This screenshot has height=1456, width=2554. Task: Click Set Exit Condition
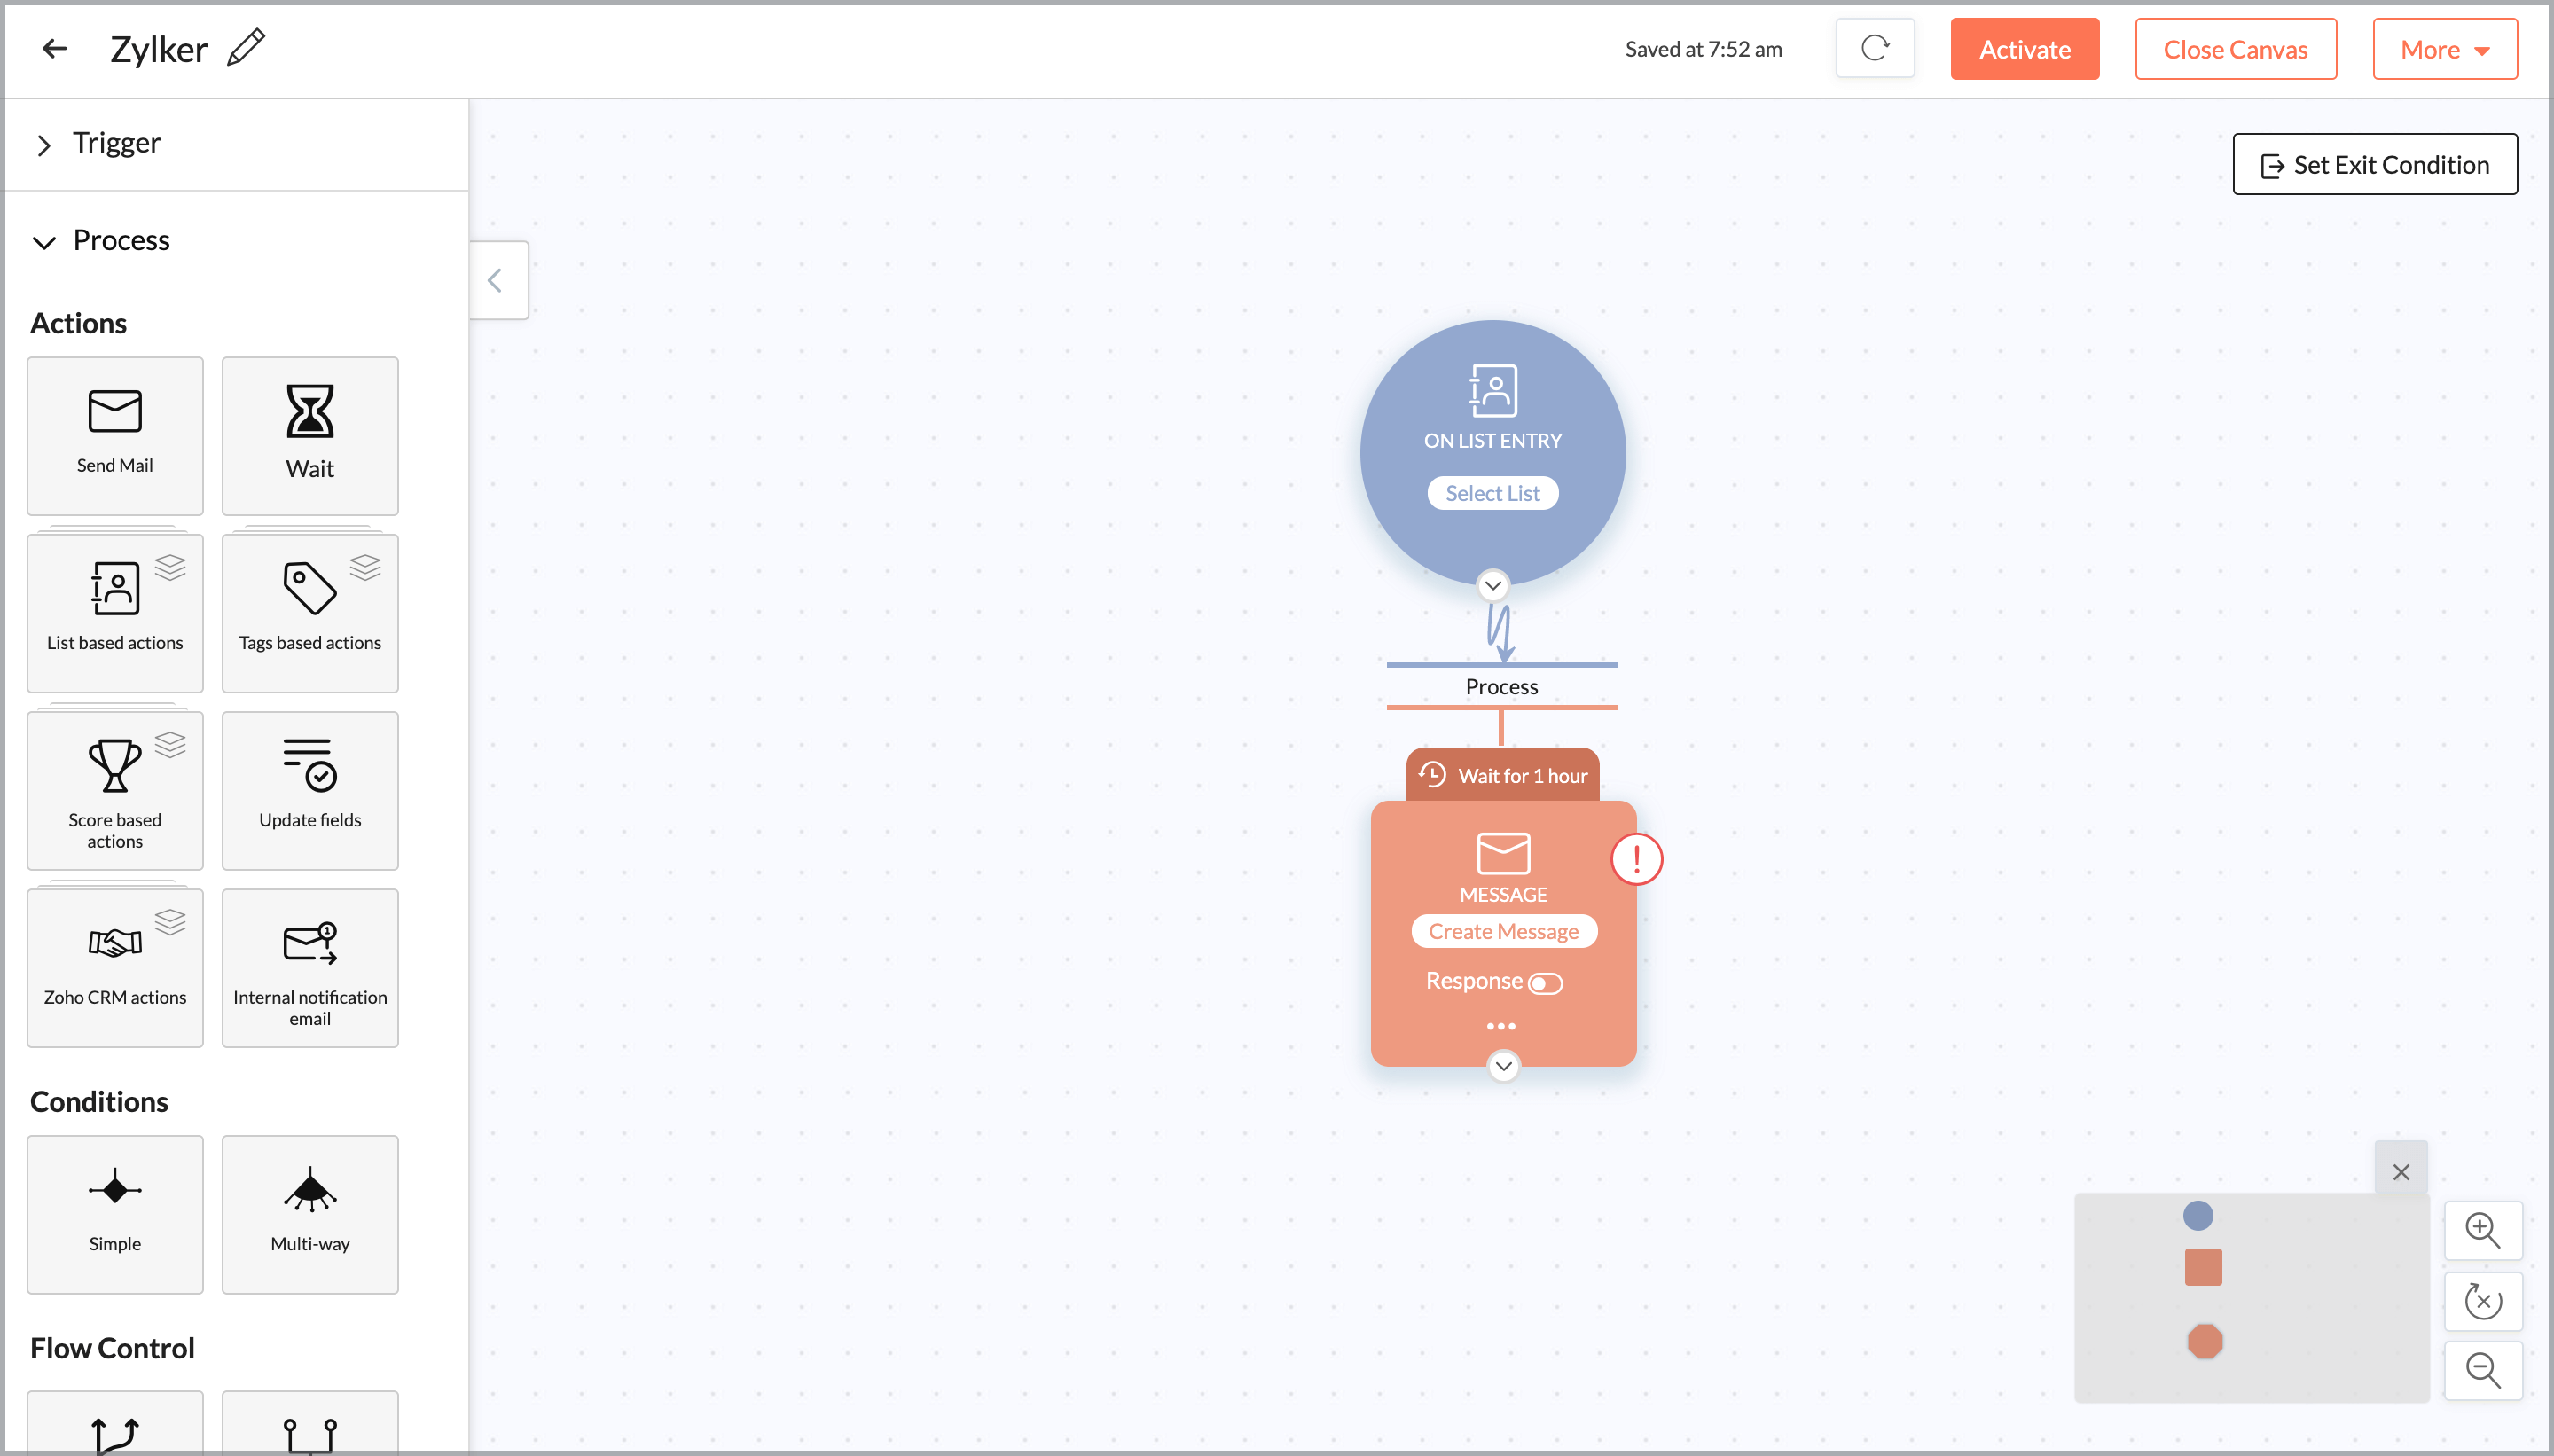click(x=2373, y=164)
